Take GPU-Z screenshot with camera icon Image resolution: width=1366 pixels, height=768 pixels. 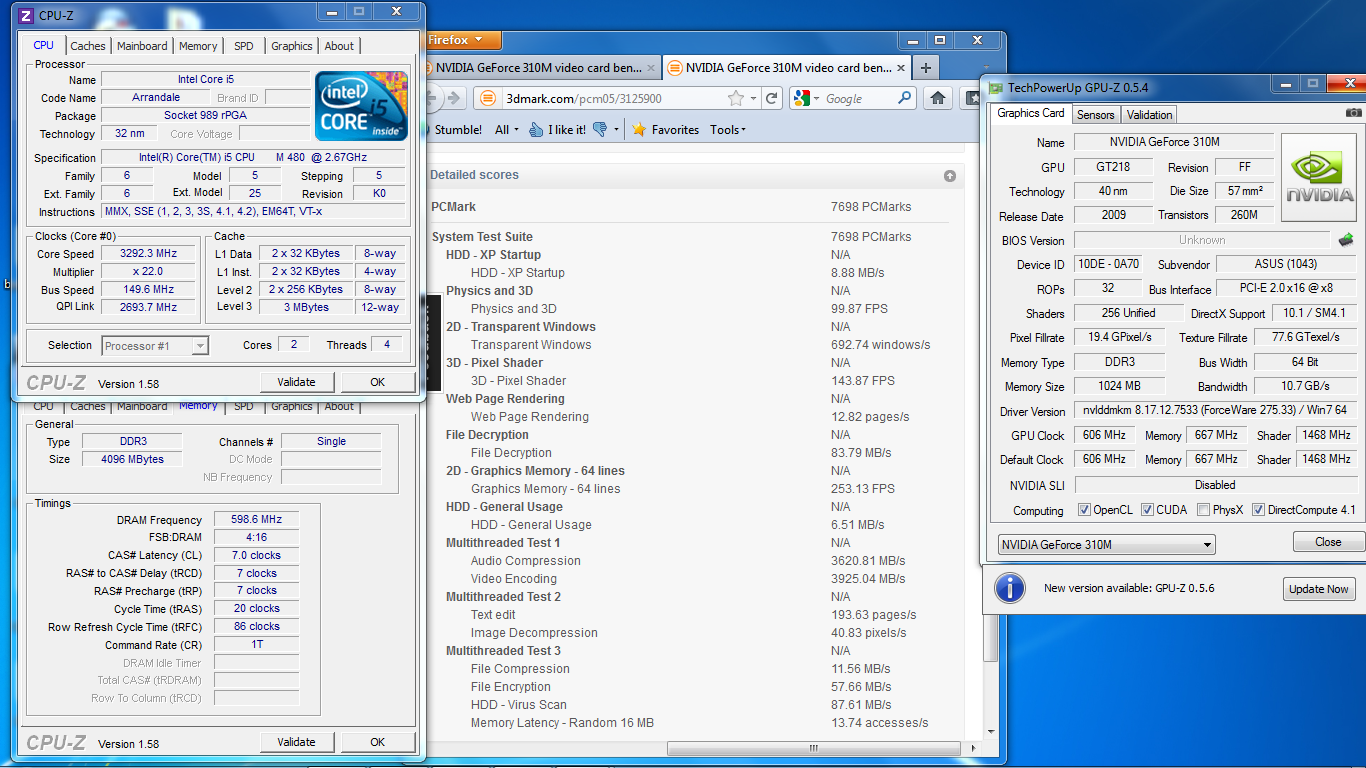1353,113
